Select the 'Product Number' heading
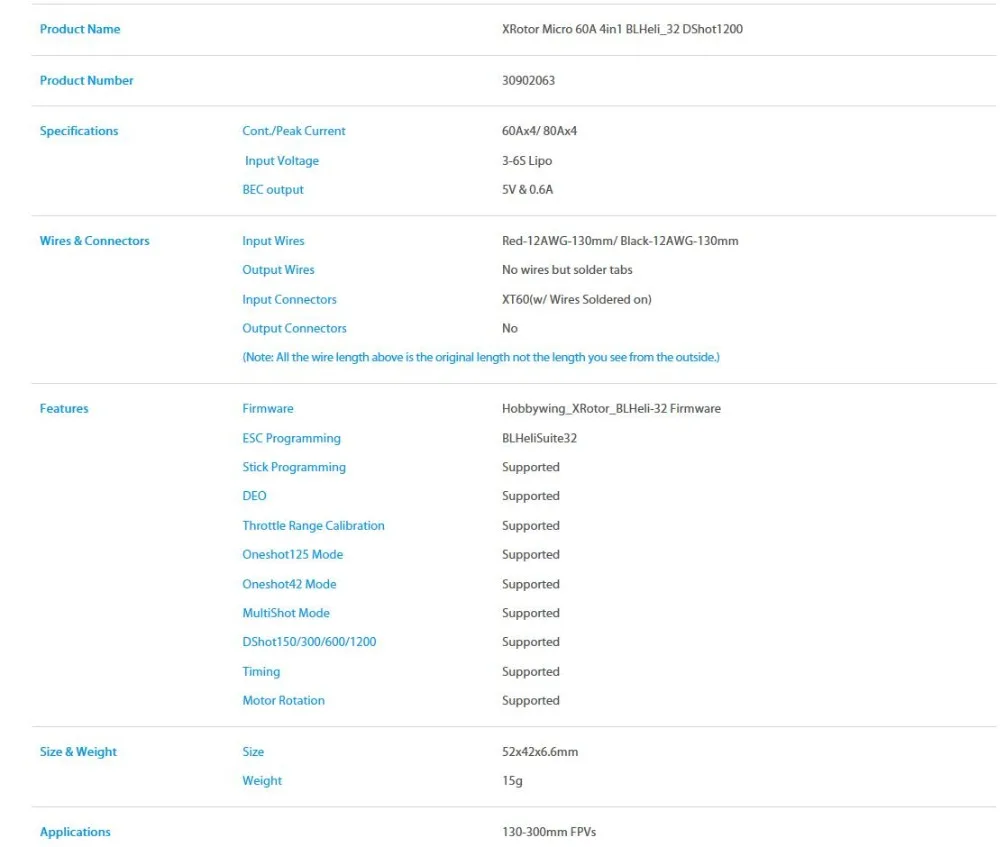 (86, 80)
